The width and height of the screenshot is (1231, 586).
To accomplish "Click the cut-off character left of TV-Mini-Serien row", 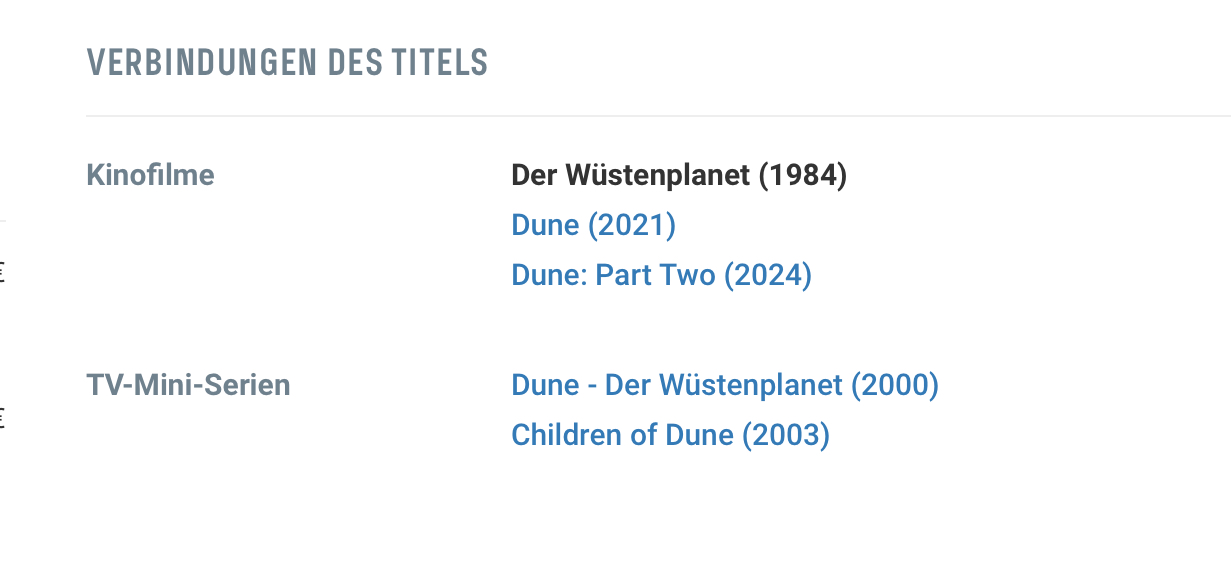I will click(x=3, y=417).
